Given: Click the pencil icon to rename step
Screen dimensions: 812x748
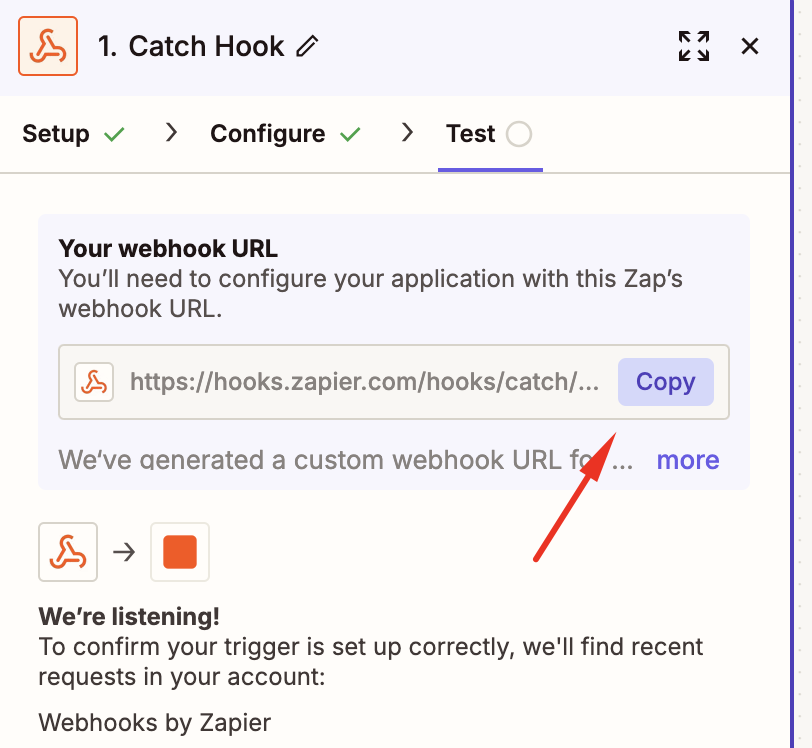Looking at the screenshot, I should click(308, 46).
